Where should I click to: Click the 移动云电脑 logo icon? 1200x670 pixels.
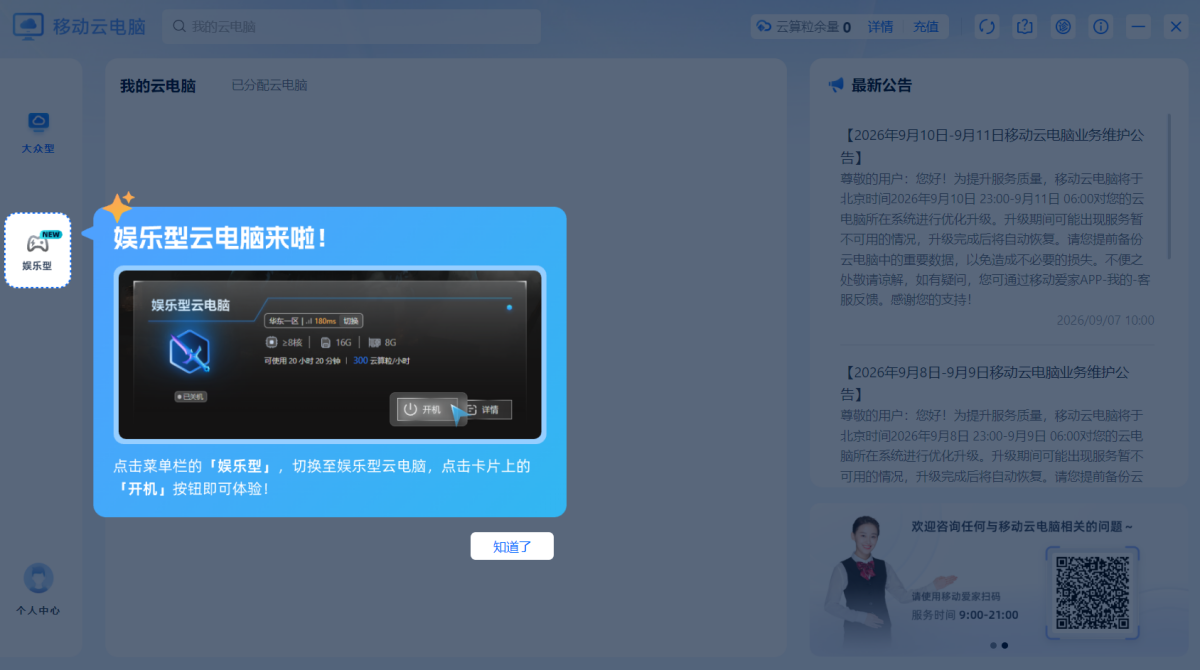[x=28, y=26]
